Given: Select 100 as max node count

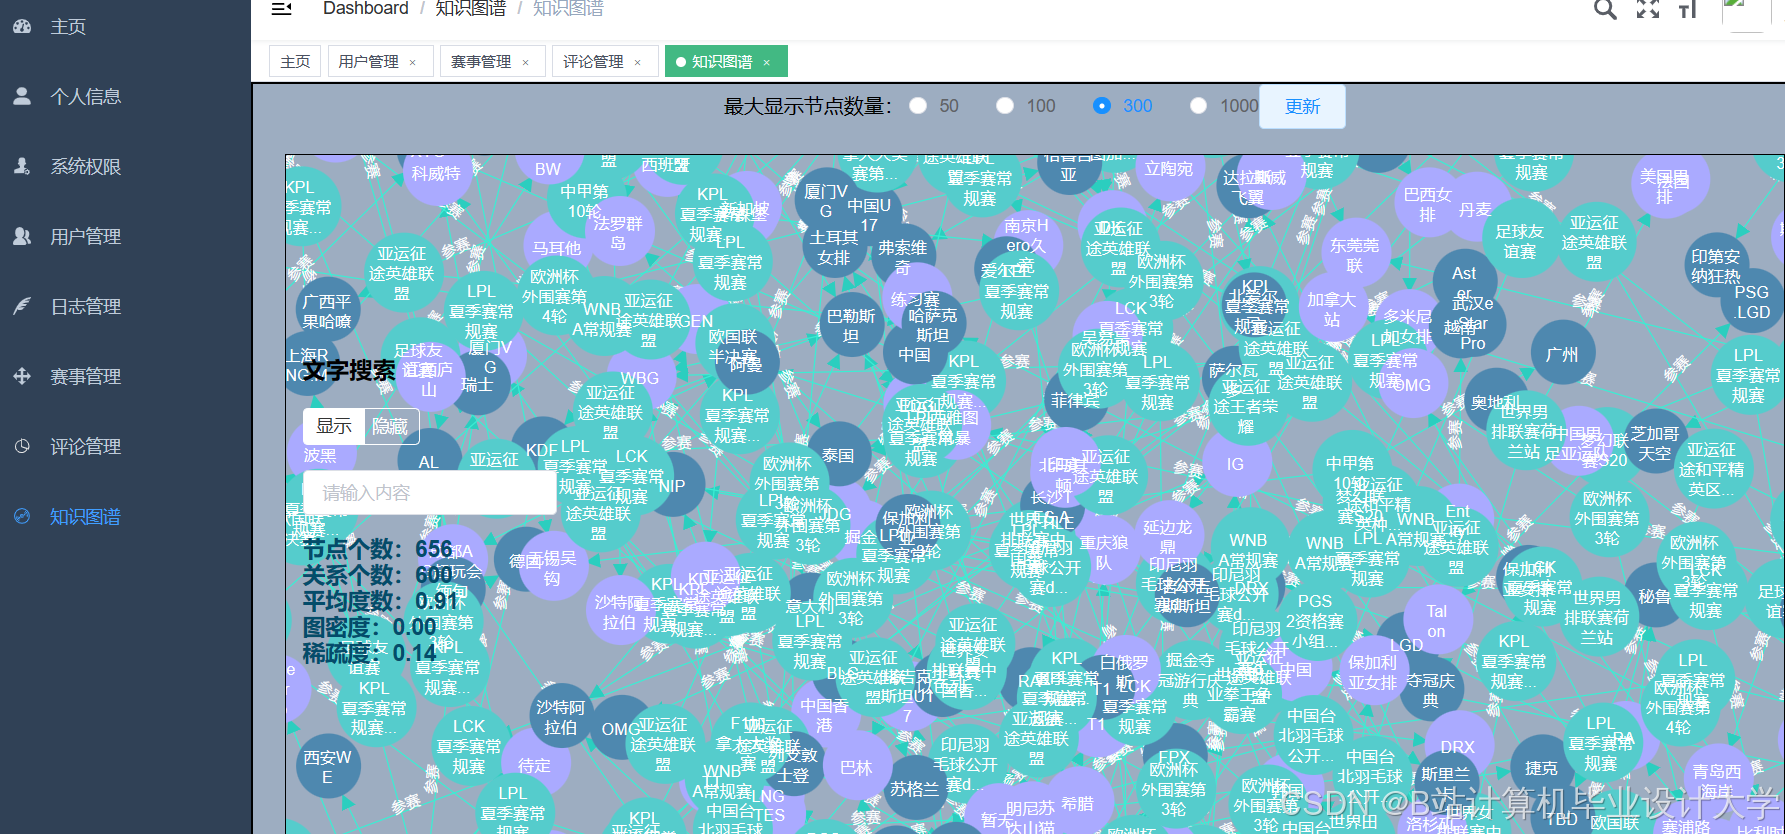Looking at the screenshot, I should coord(1005,106).
